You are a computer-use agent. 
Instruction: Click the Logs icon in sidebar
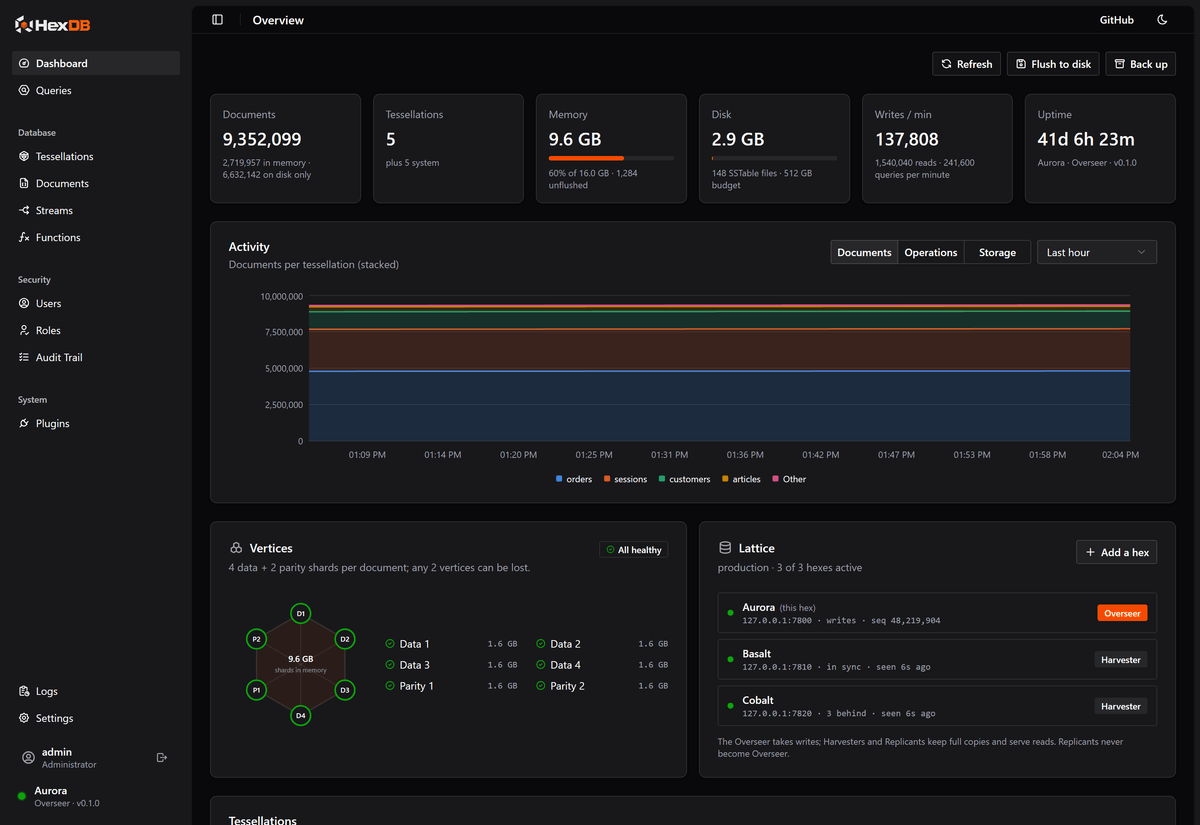[25, 691]
